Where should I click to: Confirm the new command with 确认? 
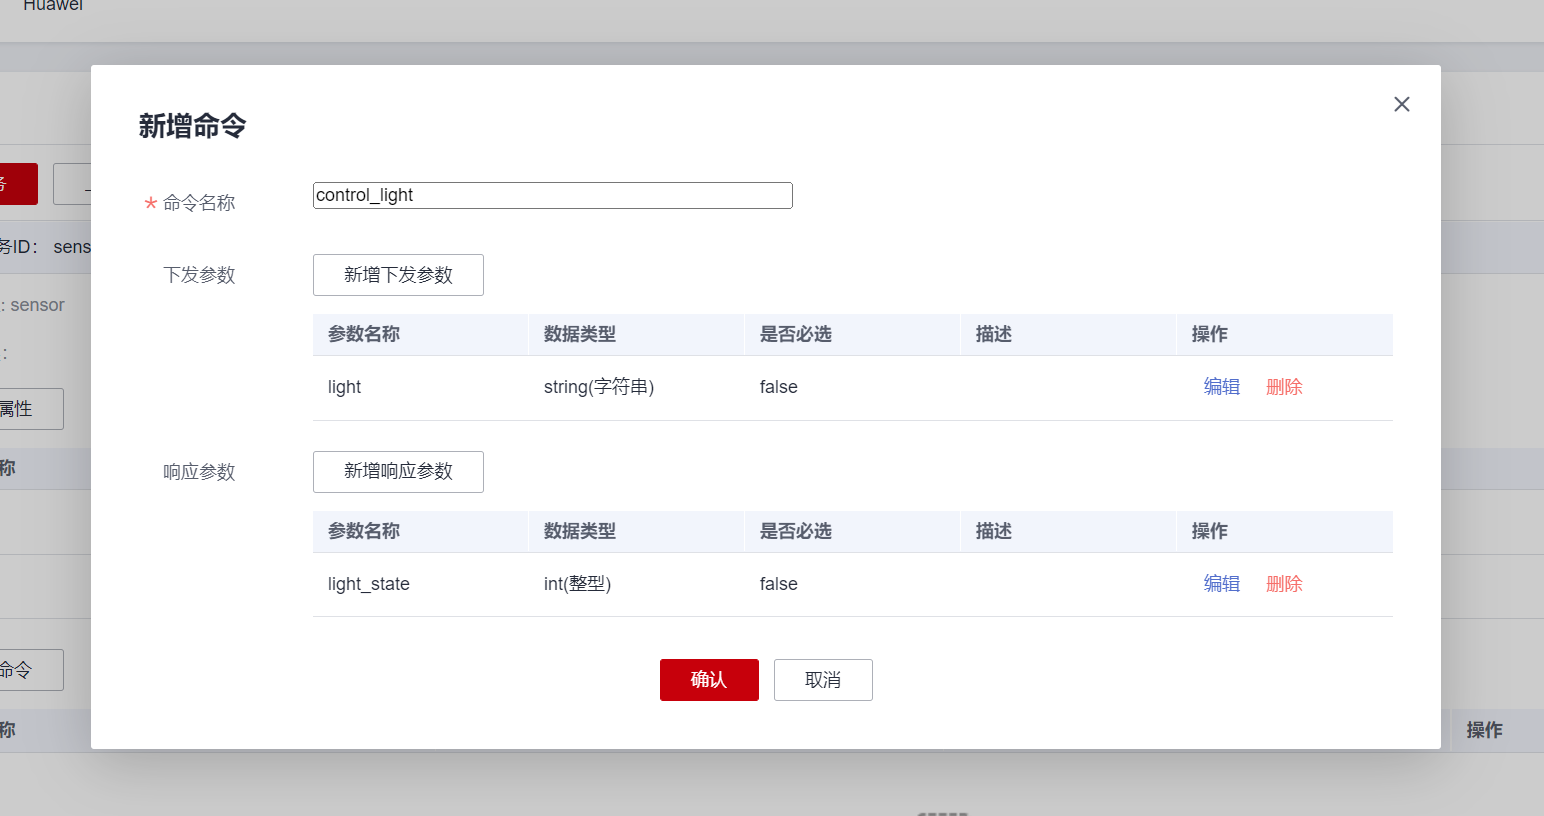click(709, 680)
